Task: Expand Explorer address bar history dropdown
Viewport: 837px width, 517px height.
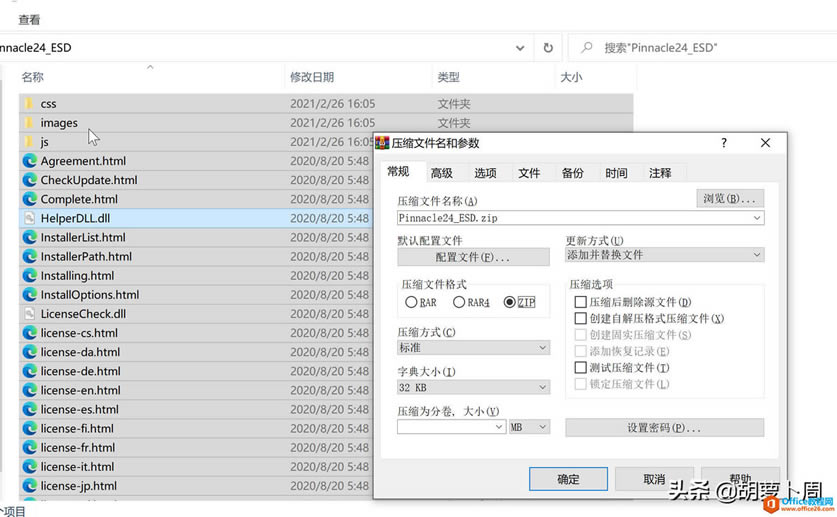Action: click(520, 48)
